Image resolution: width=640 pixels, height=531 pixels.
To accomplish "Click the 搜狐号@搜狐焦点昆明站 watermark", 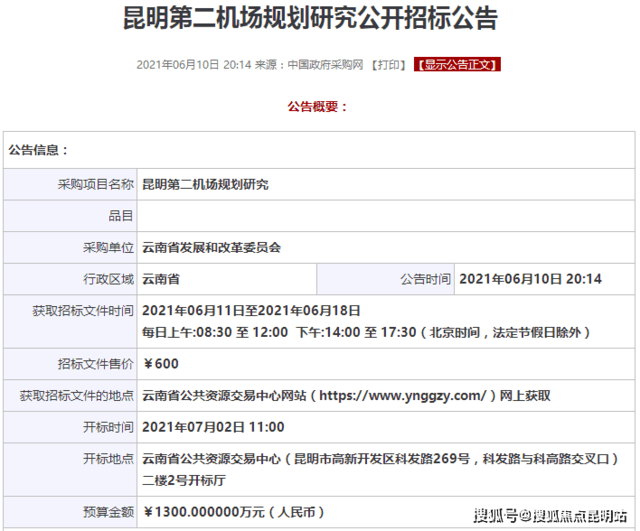I will [555, 516].
